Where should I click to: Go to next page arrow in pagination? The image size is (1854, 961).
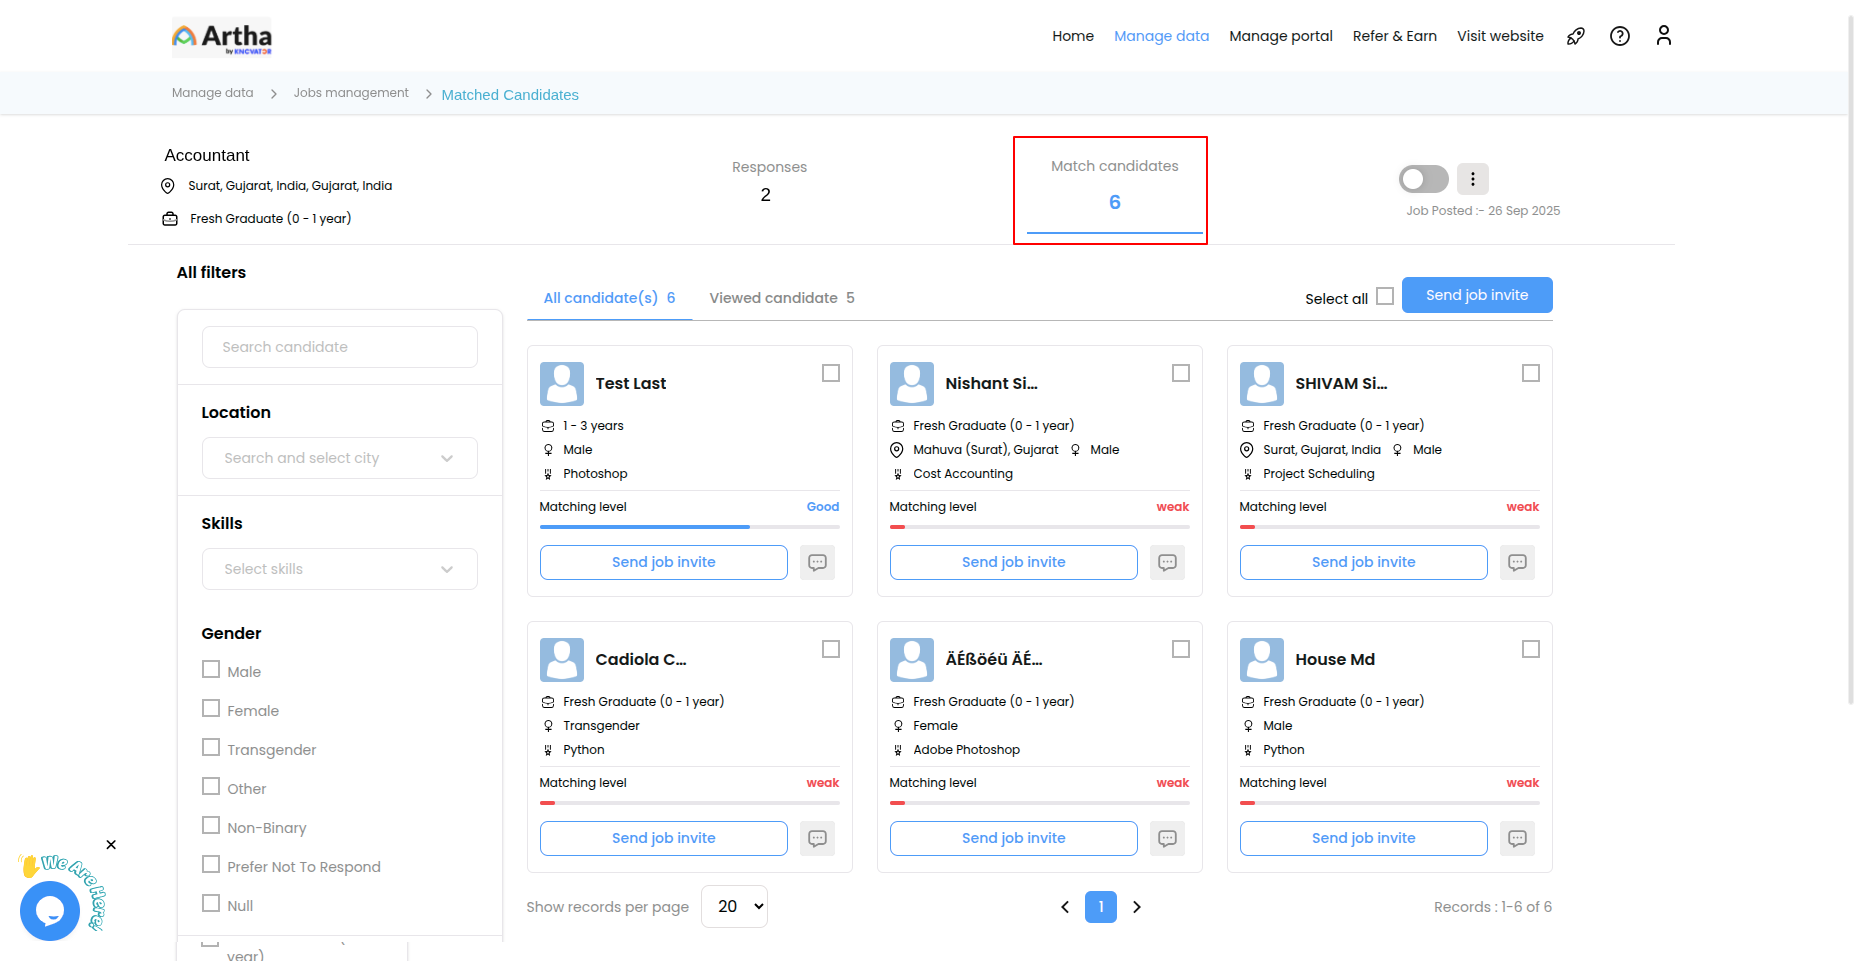point(1136,907)
